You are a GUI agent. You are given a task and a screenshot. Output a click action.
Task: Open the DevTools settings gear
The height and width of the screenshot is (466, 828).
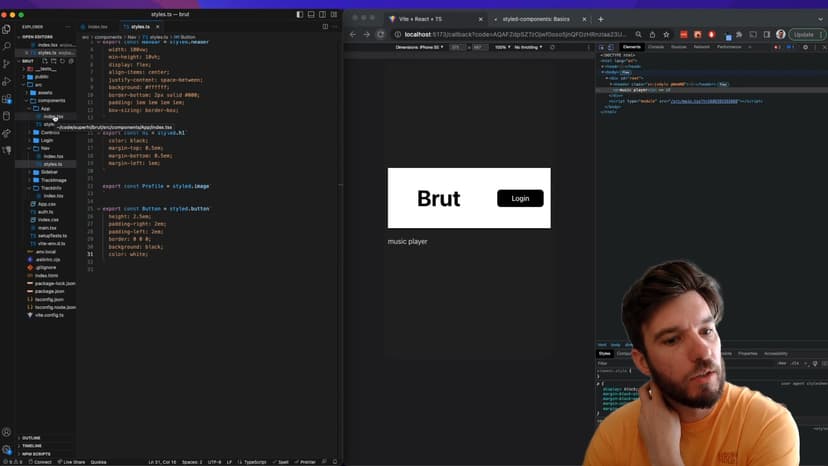tap(806, 47)
